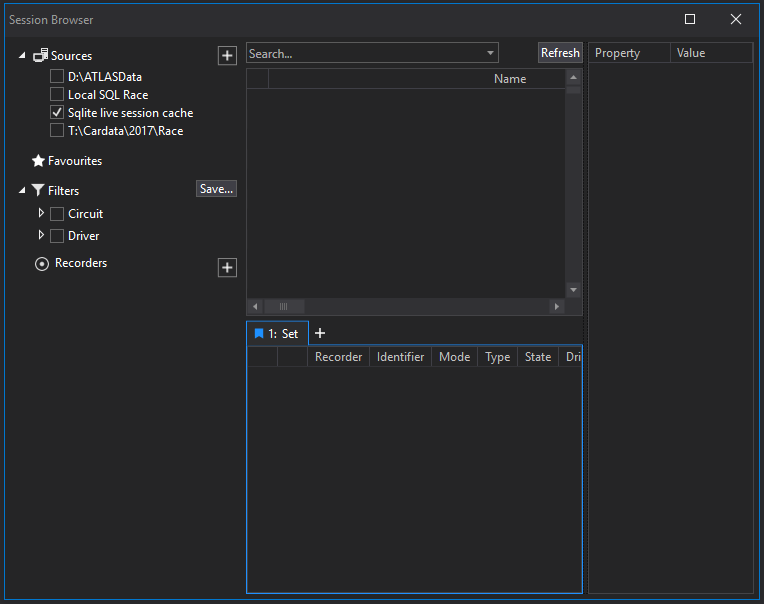Click the session list scroll up arrow
The height and width of the screenshot is (604, 764).
click(x=573, y=77)
